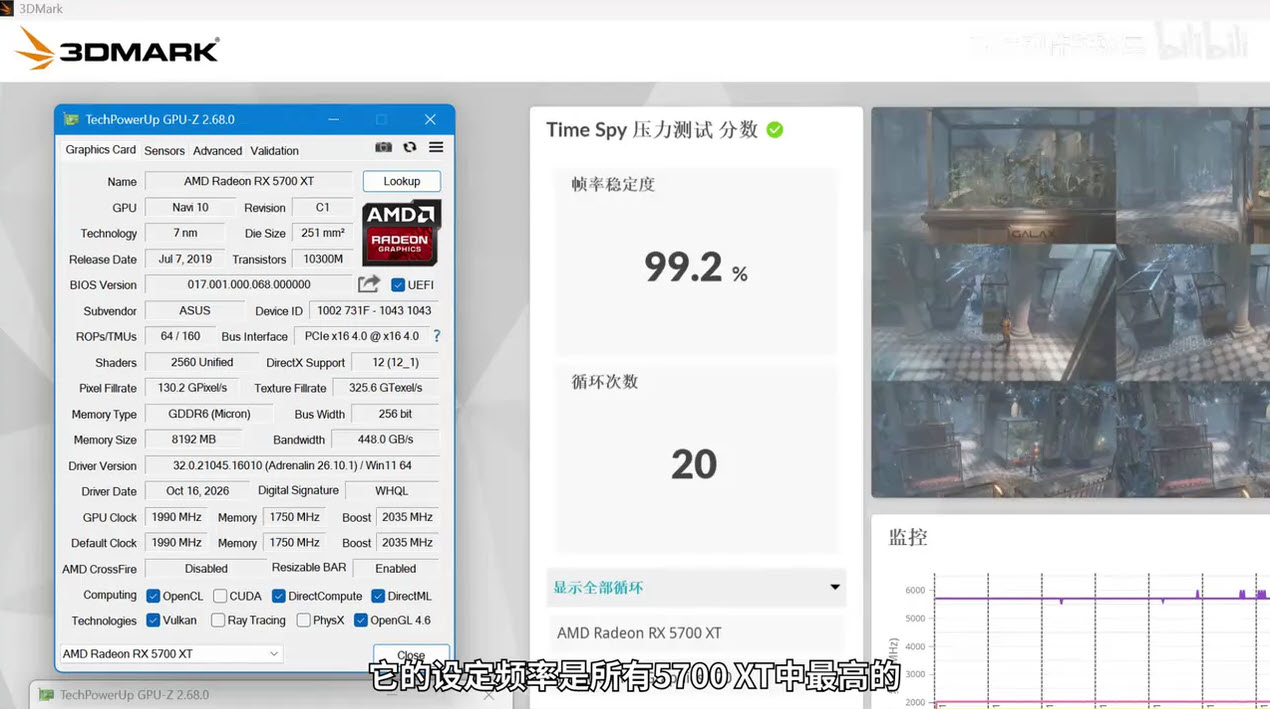Click the GPU-Z Close button
Viewport: 1270px width, 709px height.
410,657
